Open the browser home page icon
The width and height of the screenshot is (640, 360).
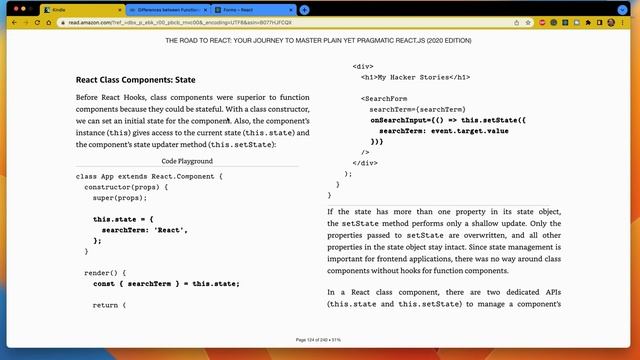click(49, 22)
